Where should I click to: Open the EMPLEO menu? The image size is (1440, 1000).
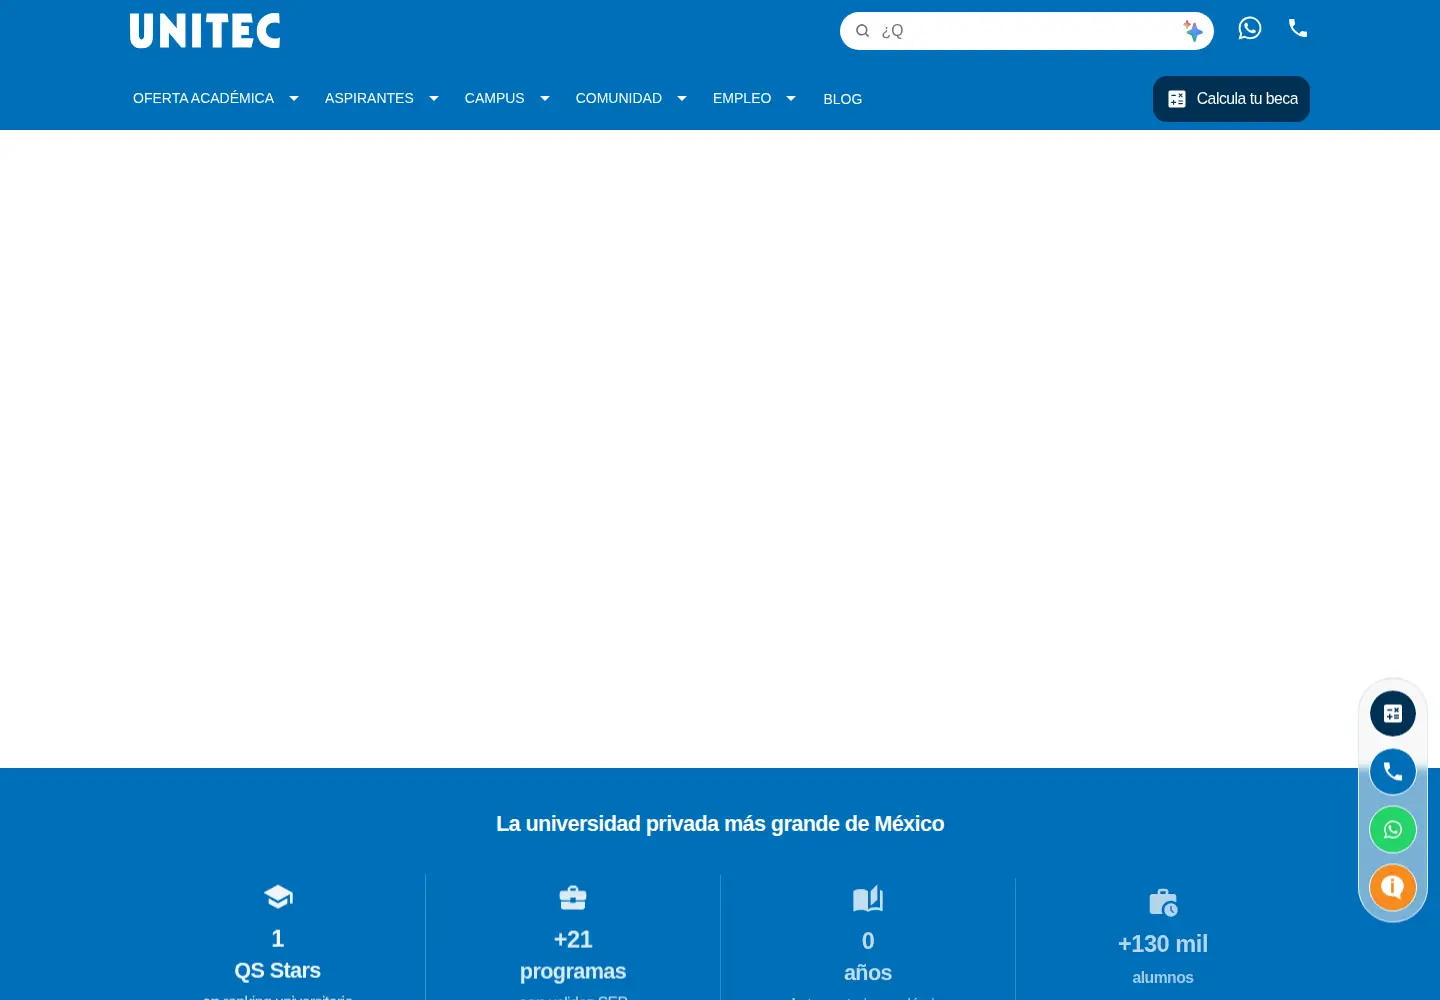(x=742, y=98)
